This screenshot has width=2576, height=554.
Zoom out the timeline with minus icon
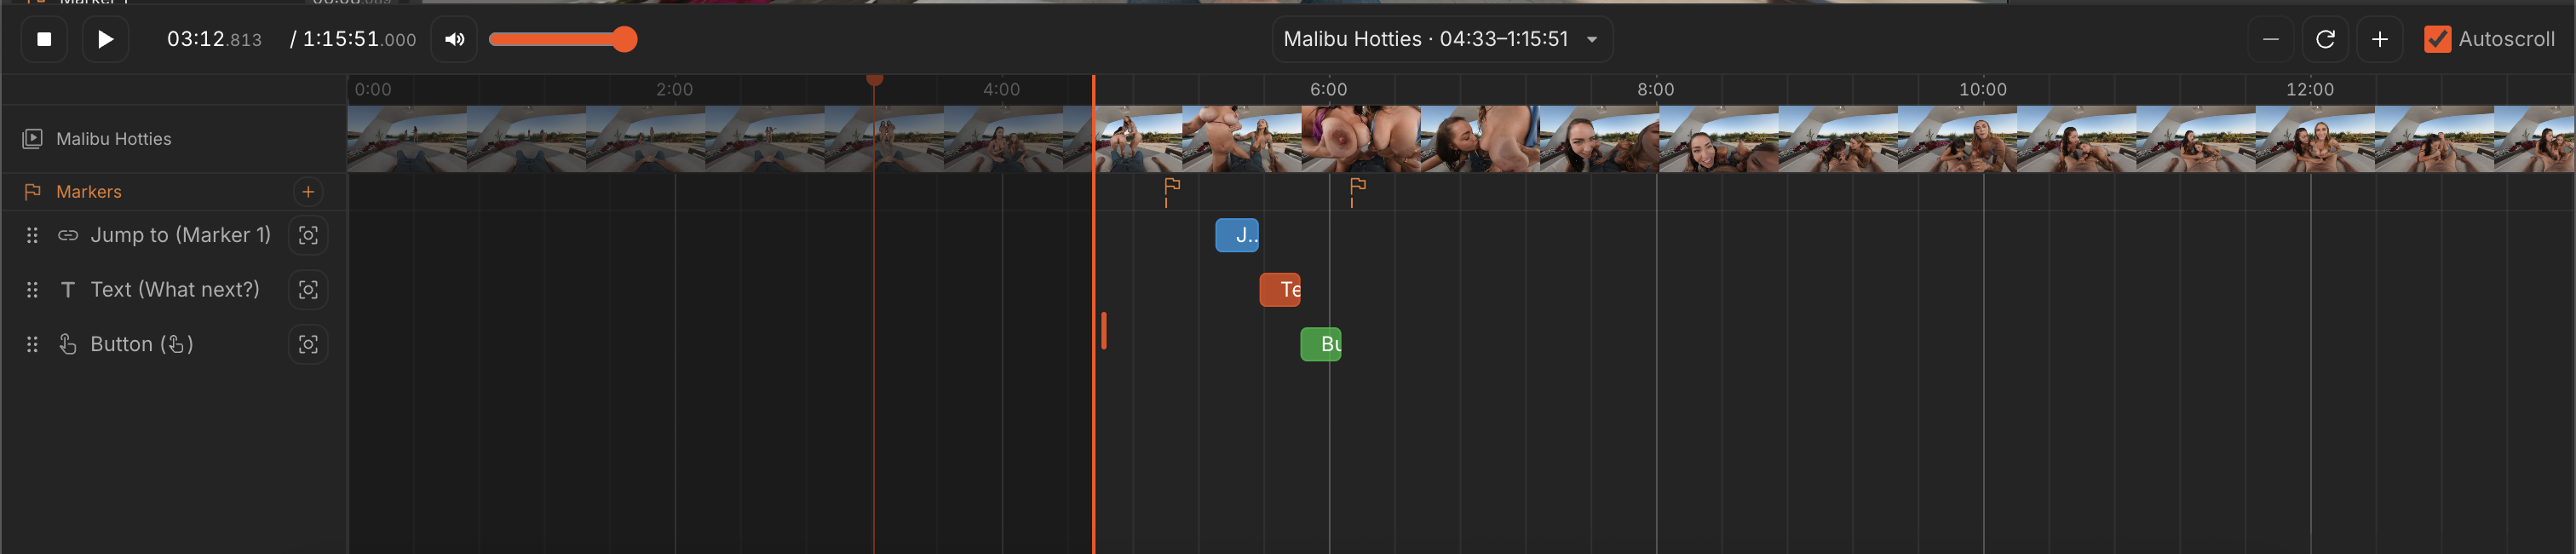click(2270, 39)
